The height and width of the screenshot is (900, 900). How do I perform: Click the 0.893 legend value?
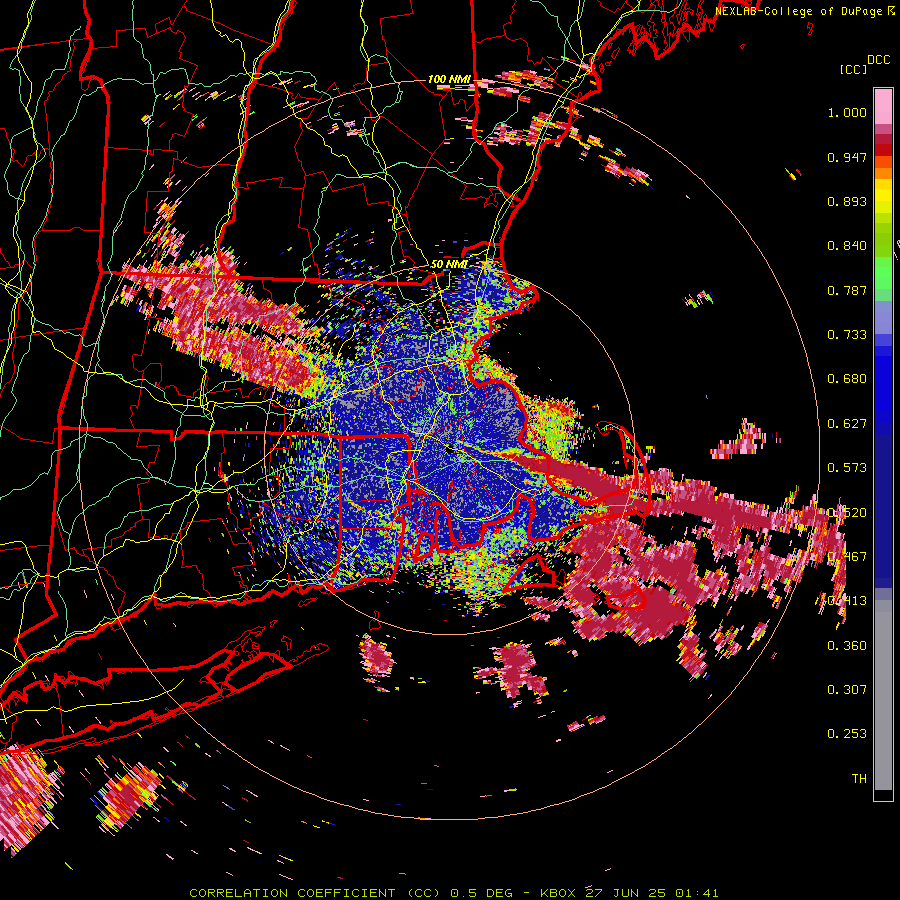[847, 201]
